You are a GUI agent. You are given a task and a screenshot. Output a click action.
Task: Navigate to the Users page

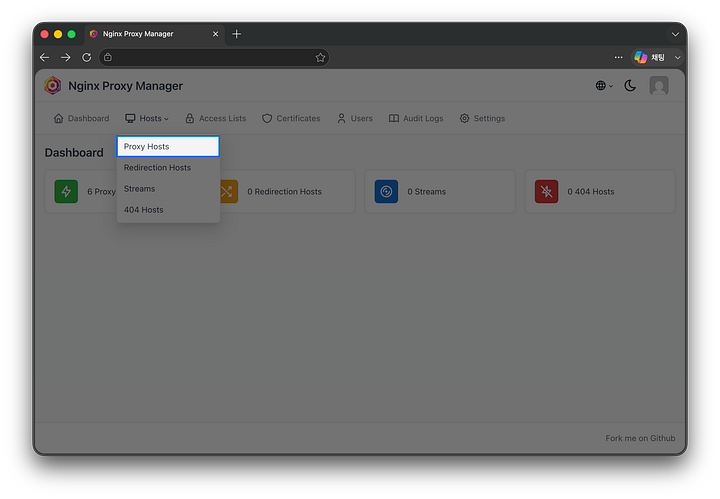point(354,118)
